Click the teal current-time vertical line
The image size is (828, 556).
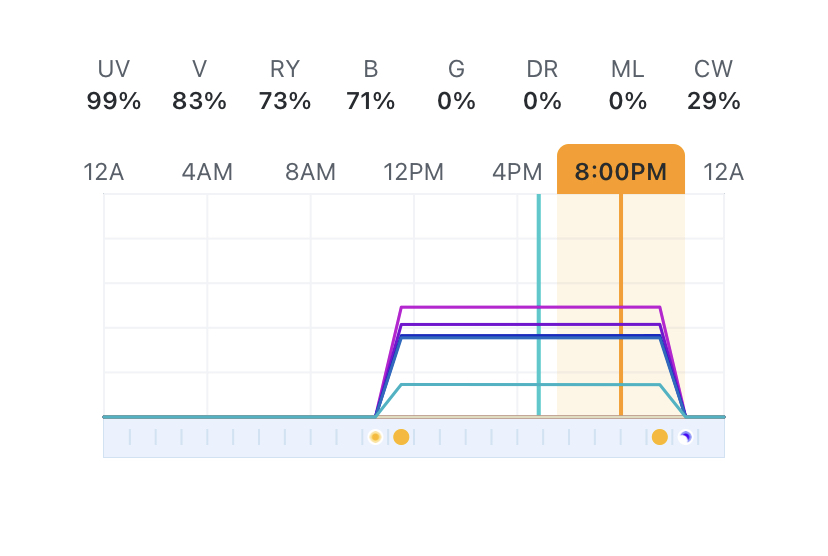click(539, 300)
